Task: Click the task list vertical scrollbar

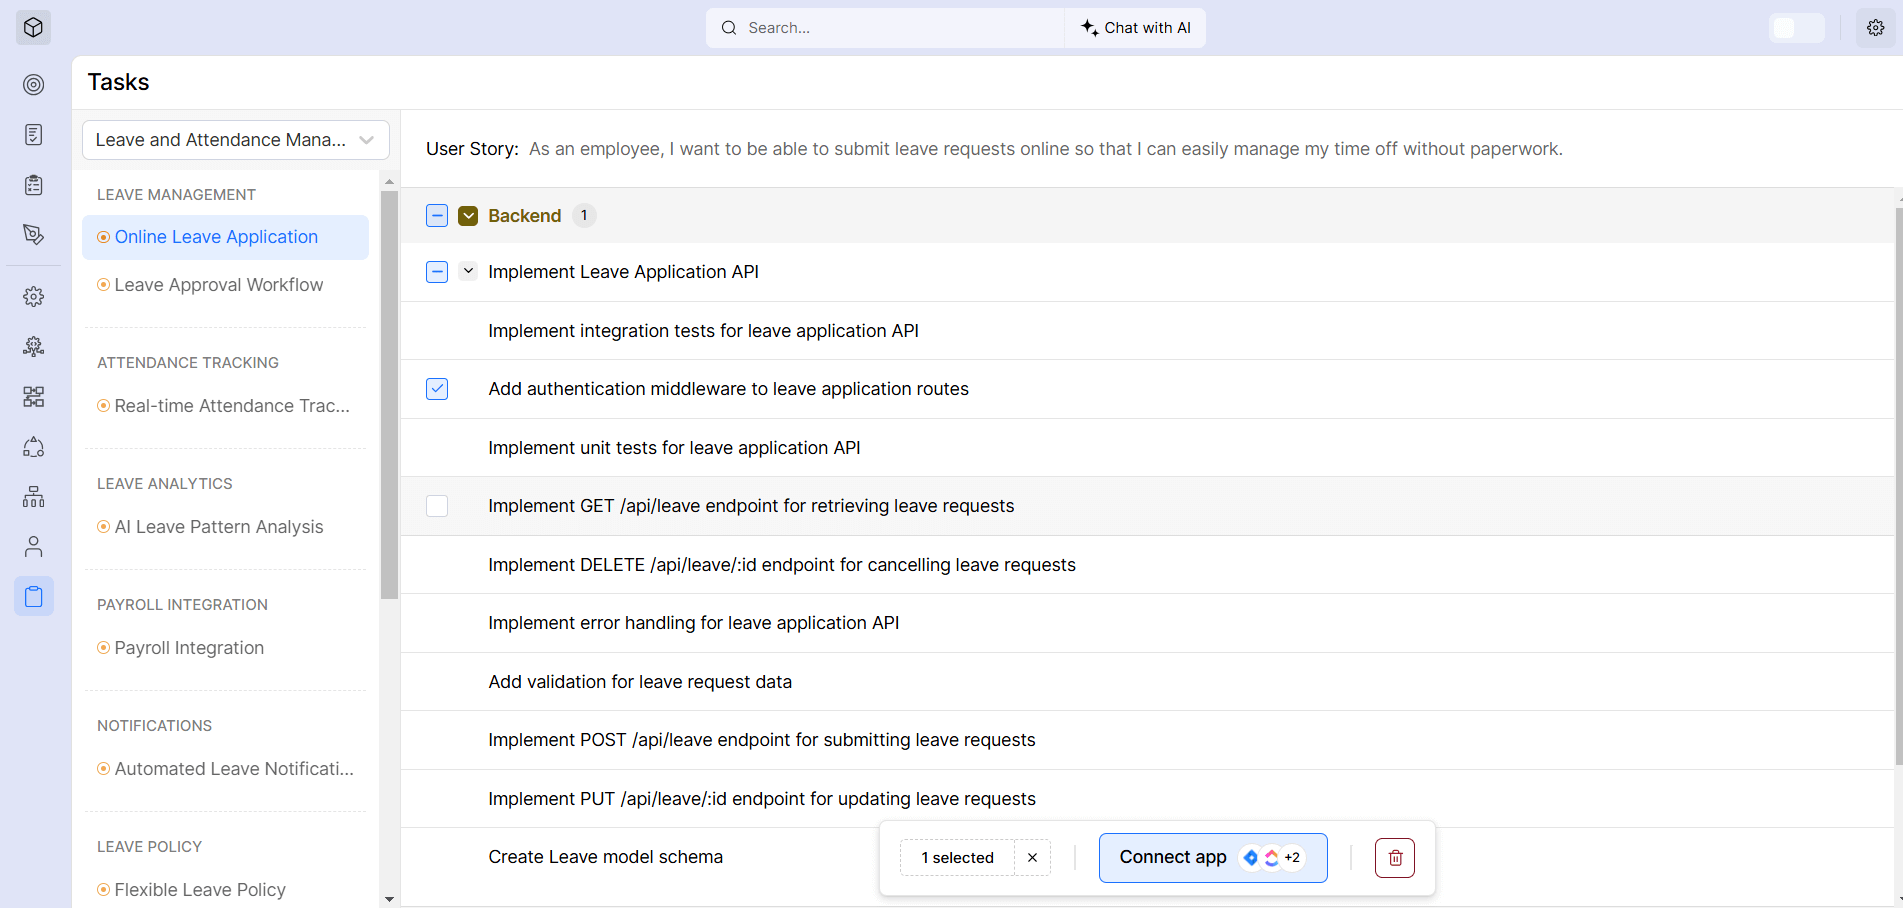Action: pos(1898,485)
